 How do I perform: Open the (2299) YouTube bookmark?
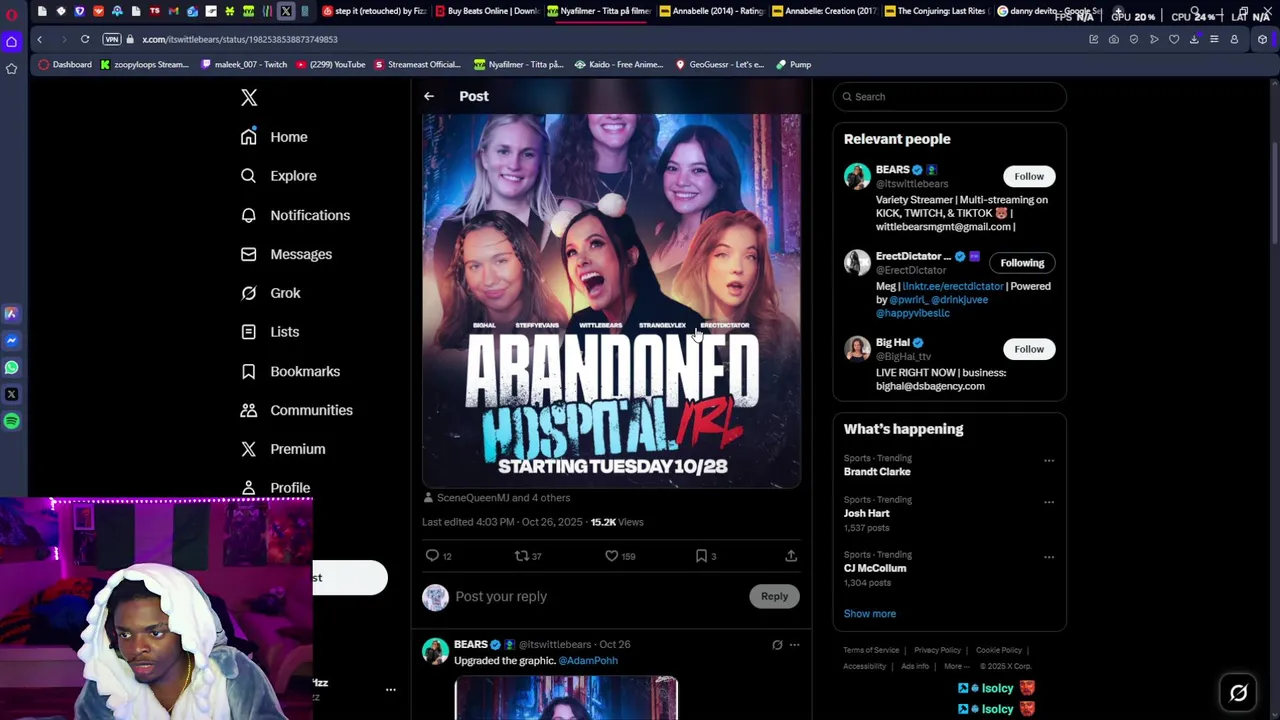(x=330, y=64)
